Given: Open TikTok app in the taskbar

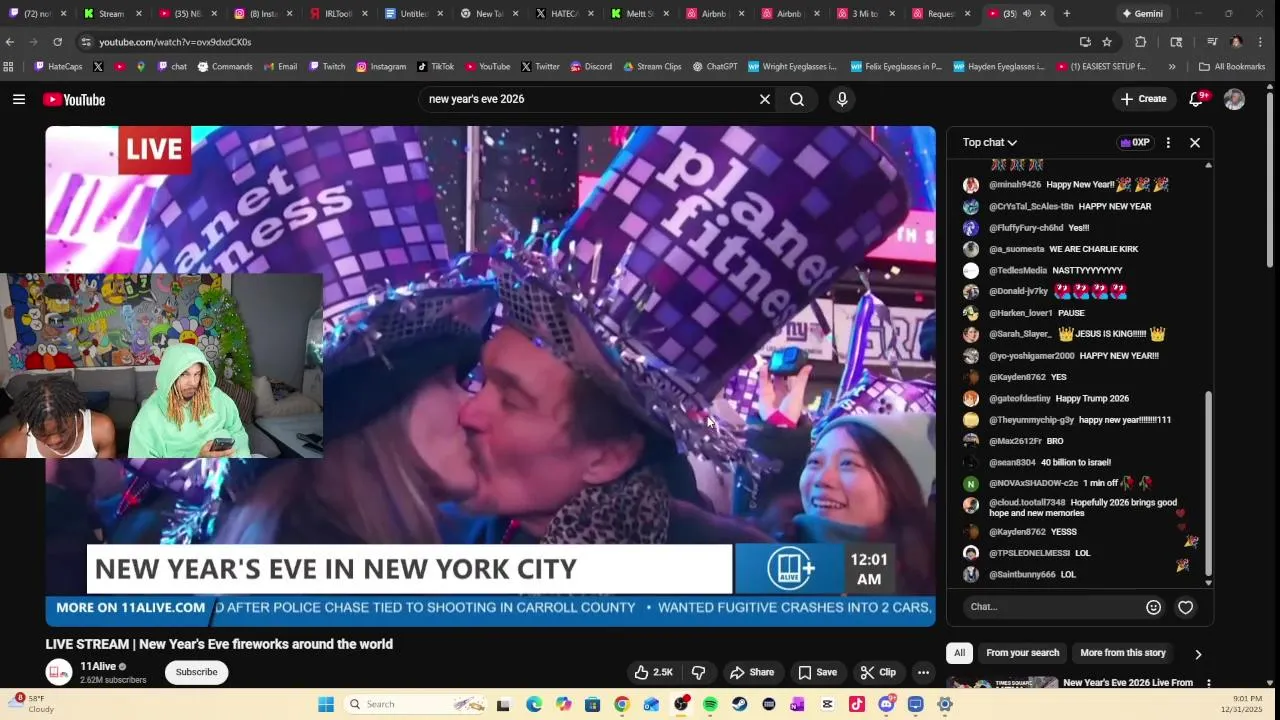Looking at the screenshot, I should point(857,704).
